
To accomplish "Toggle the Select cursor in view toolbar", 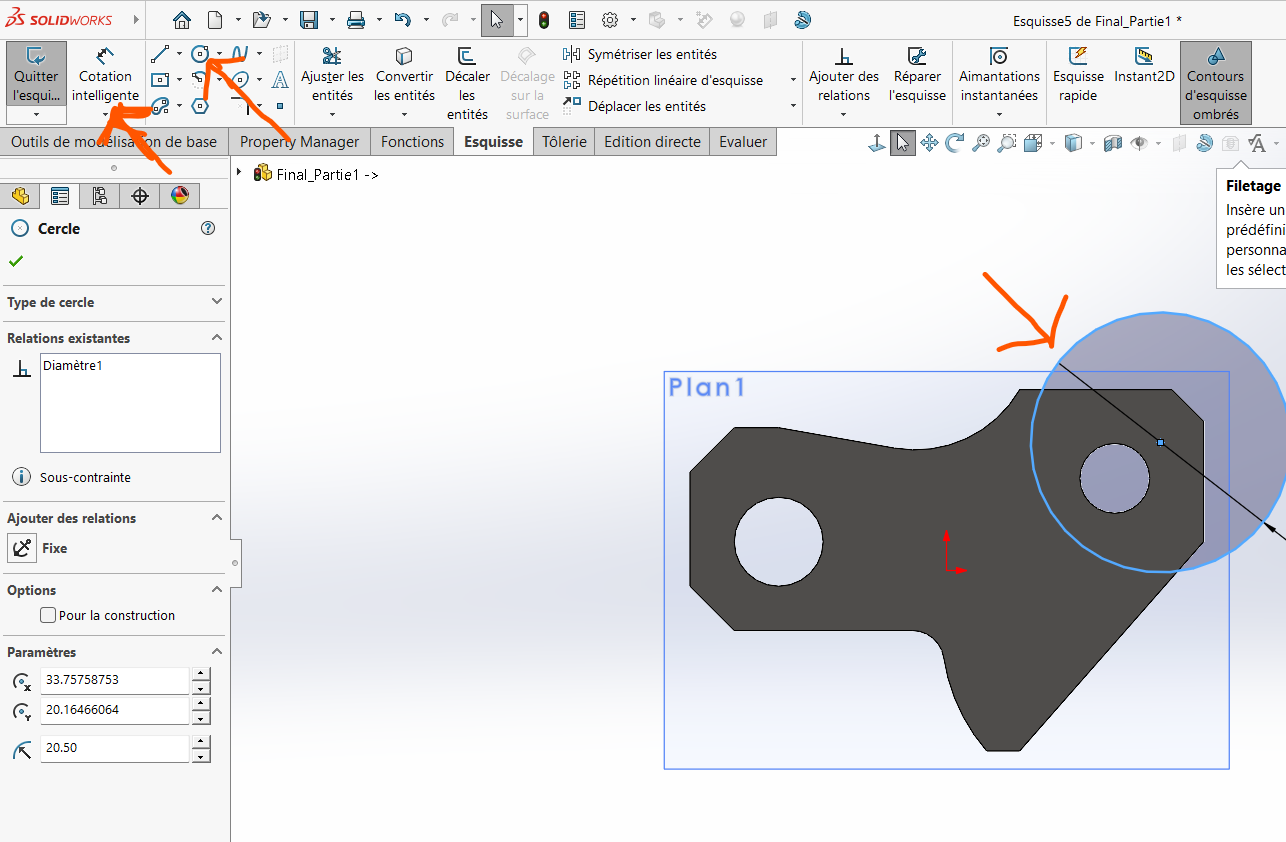I will click(903, 143).
